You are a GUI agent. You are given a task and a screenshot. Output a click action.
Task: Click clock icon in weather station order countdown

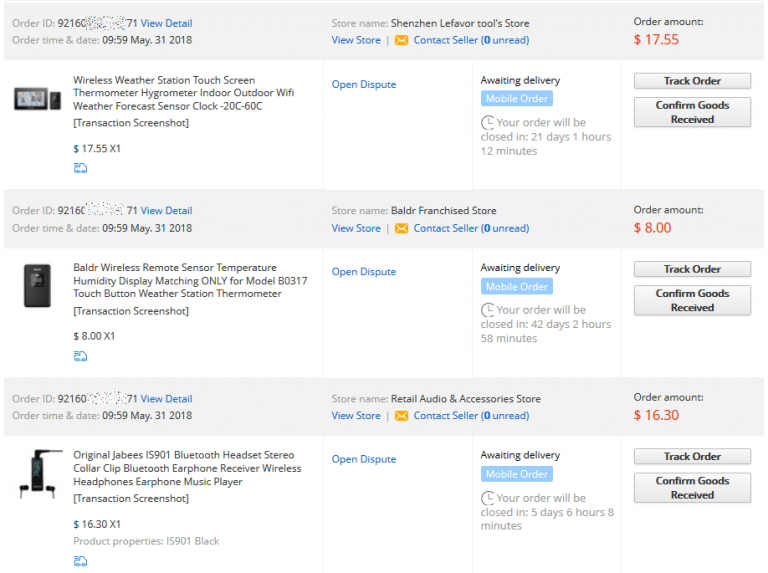point(487,122)
